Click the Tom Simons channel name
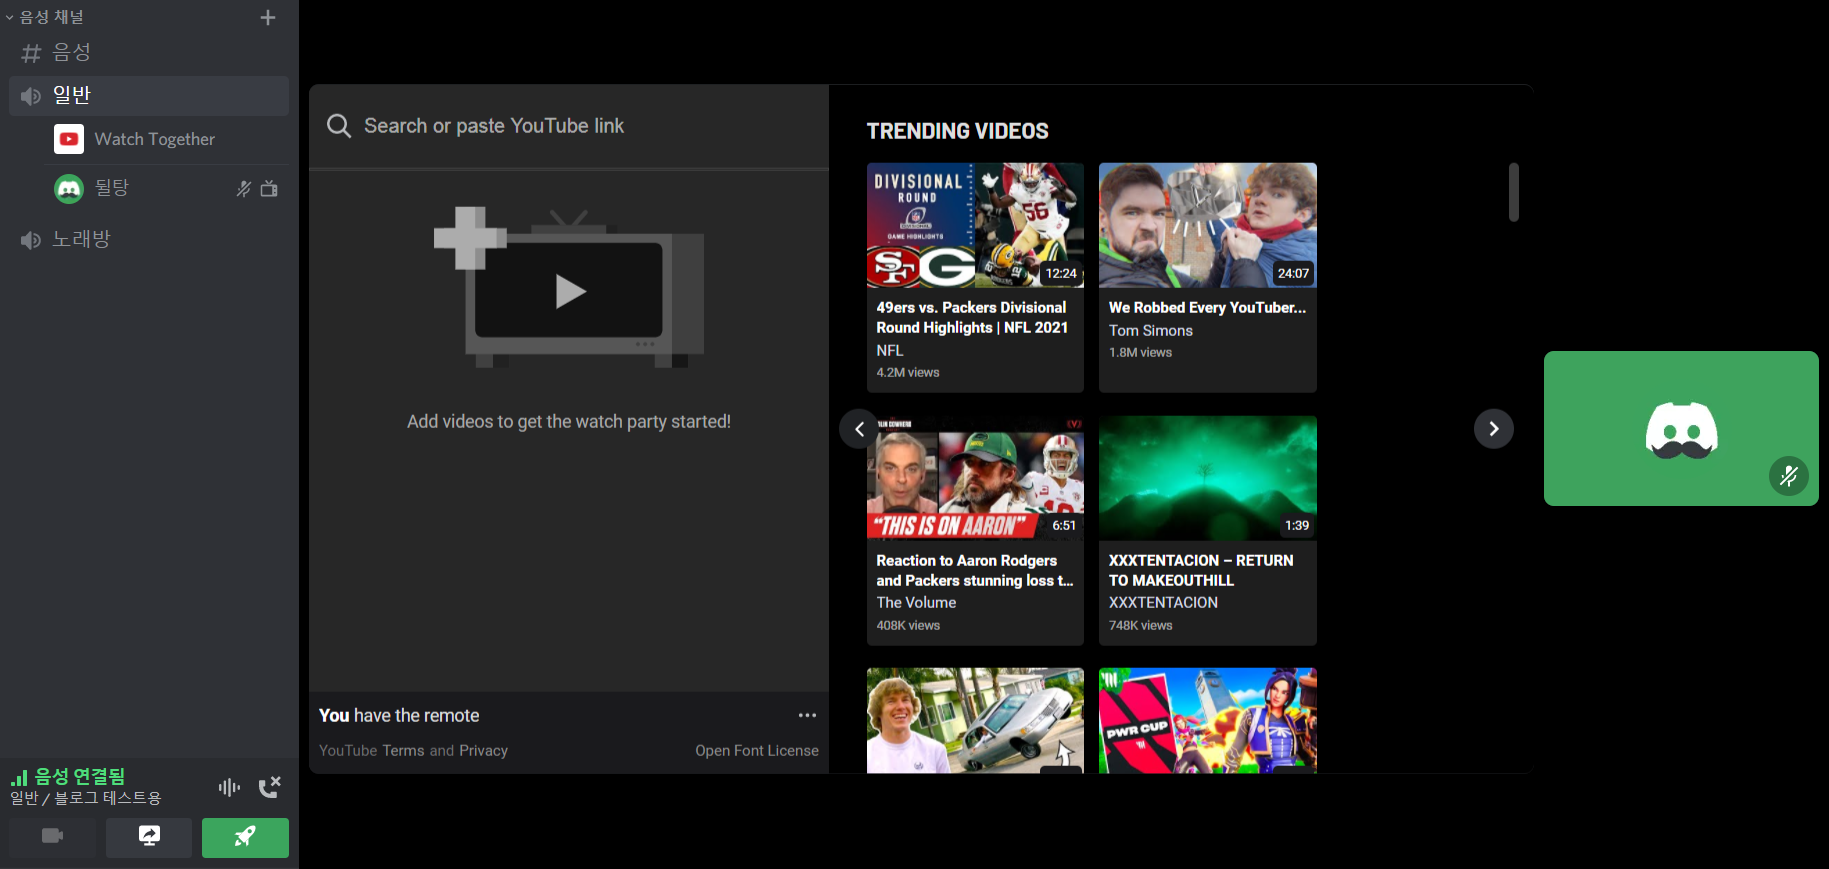The height and width of the screenshot is (869, 1829). [1151, 330]
